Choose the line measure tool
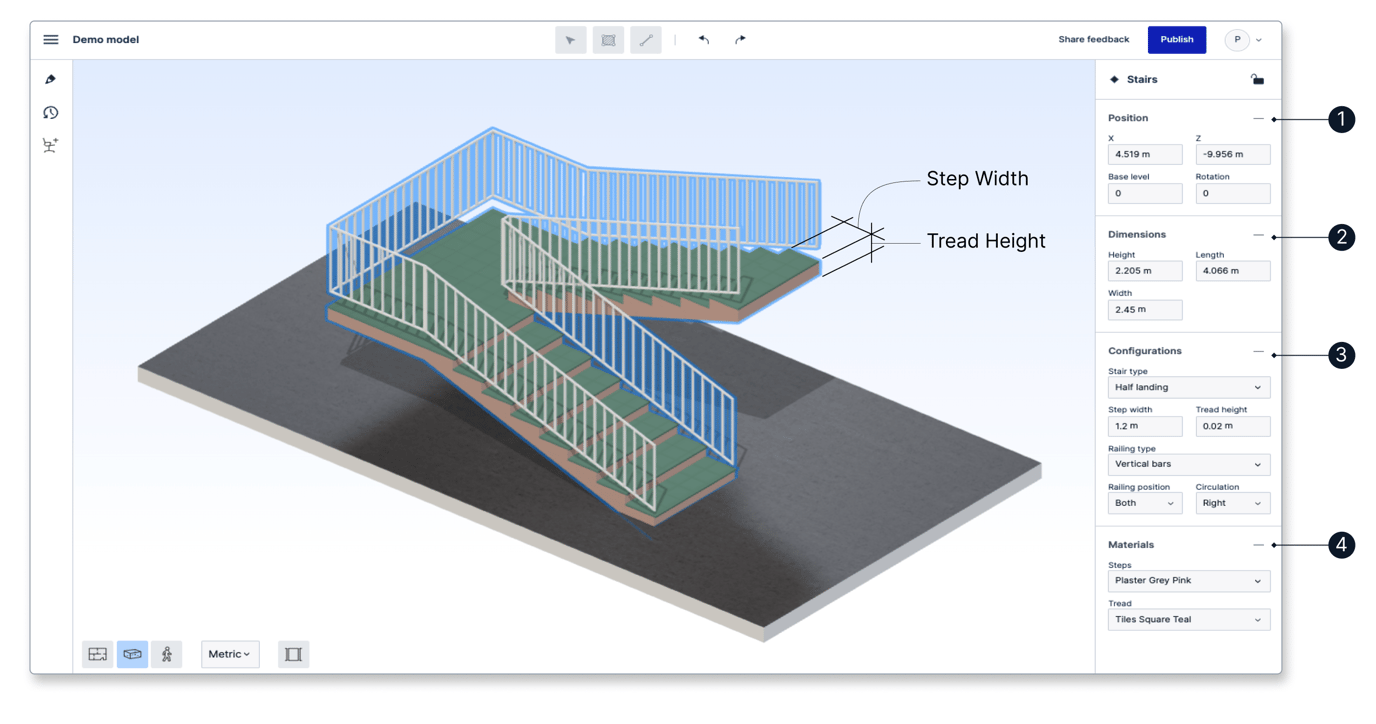This screenshot has height=724, width=1376. pyautogui.click(x=646, y=40)
